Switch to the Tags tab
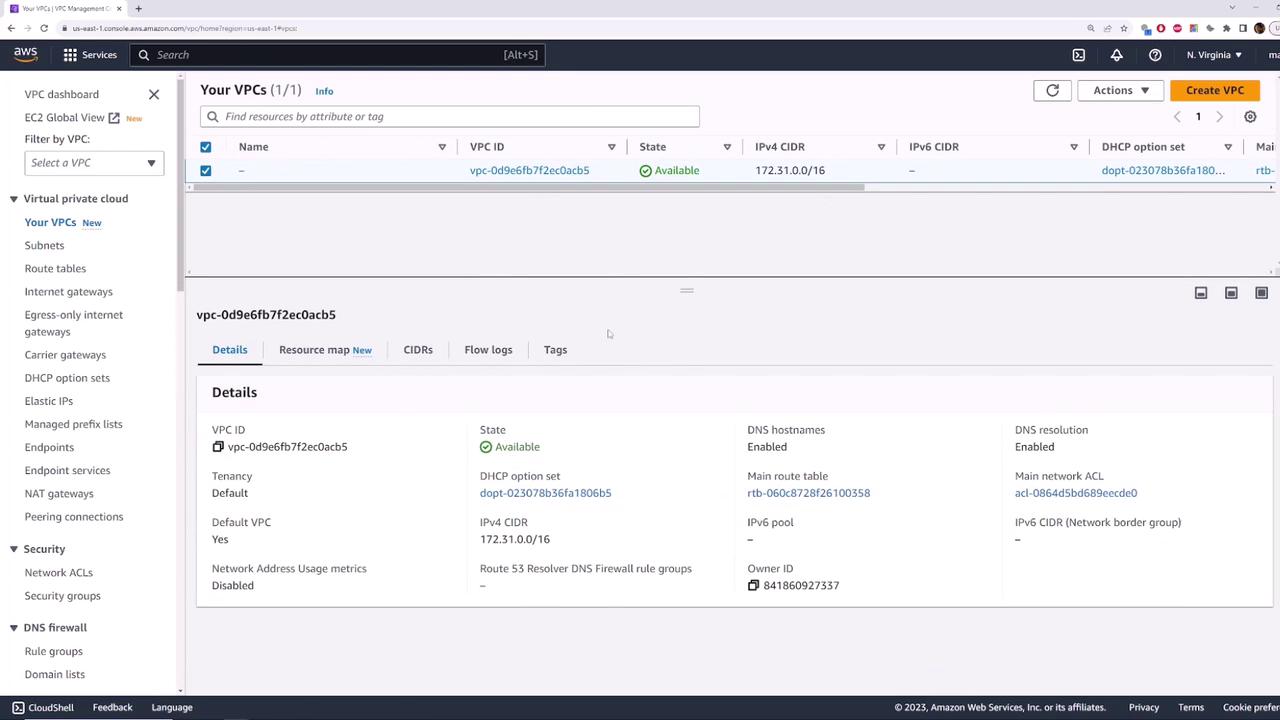 click(x=555, y=350)
